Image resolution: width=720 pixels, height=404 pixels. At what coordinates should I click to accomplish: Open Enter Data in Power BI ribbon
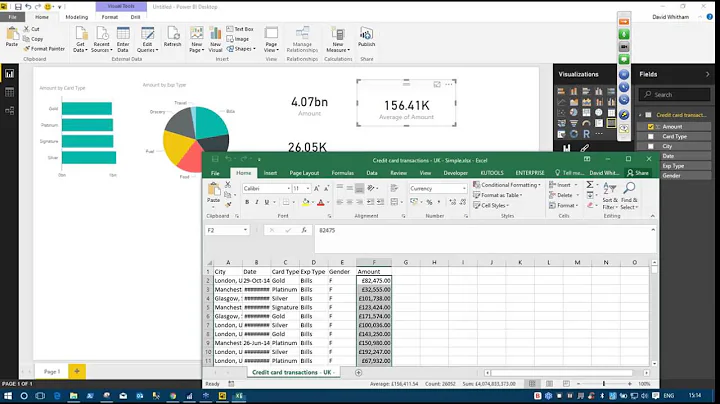[x=123, y=39]
